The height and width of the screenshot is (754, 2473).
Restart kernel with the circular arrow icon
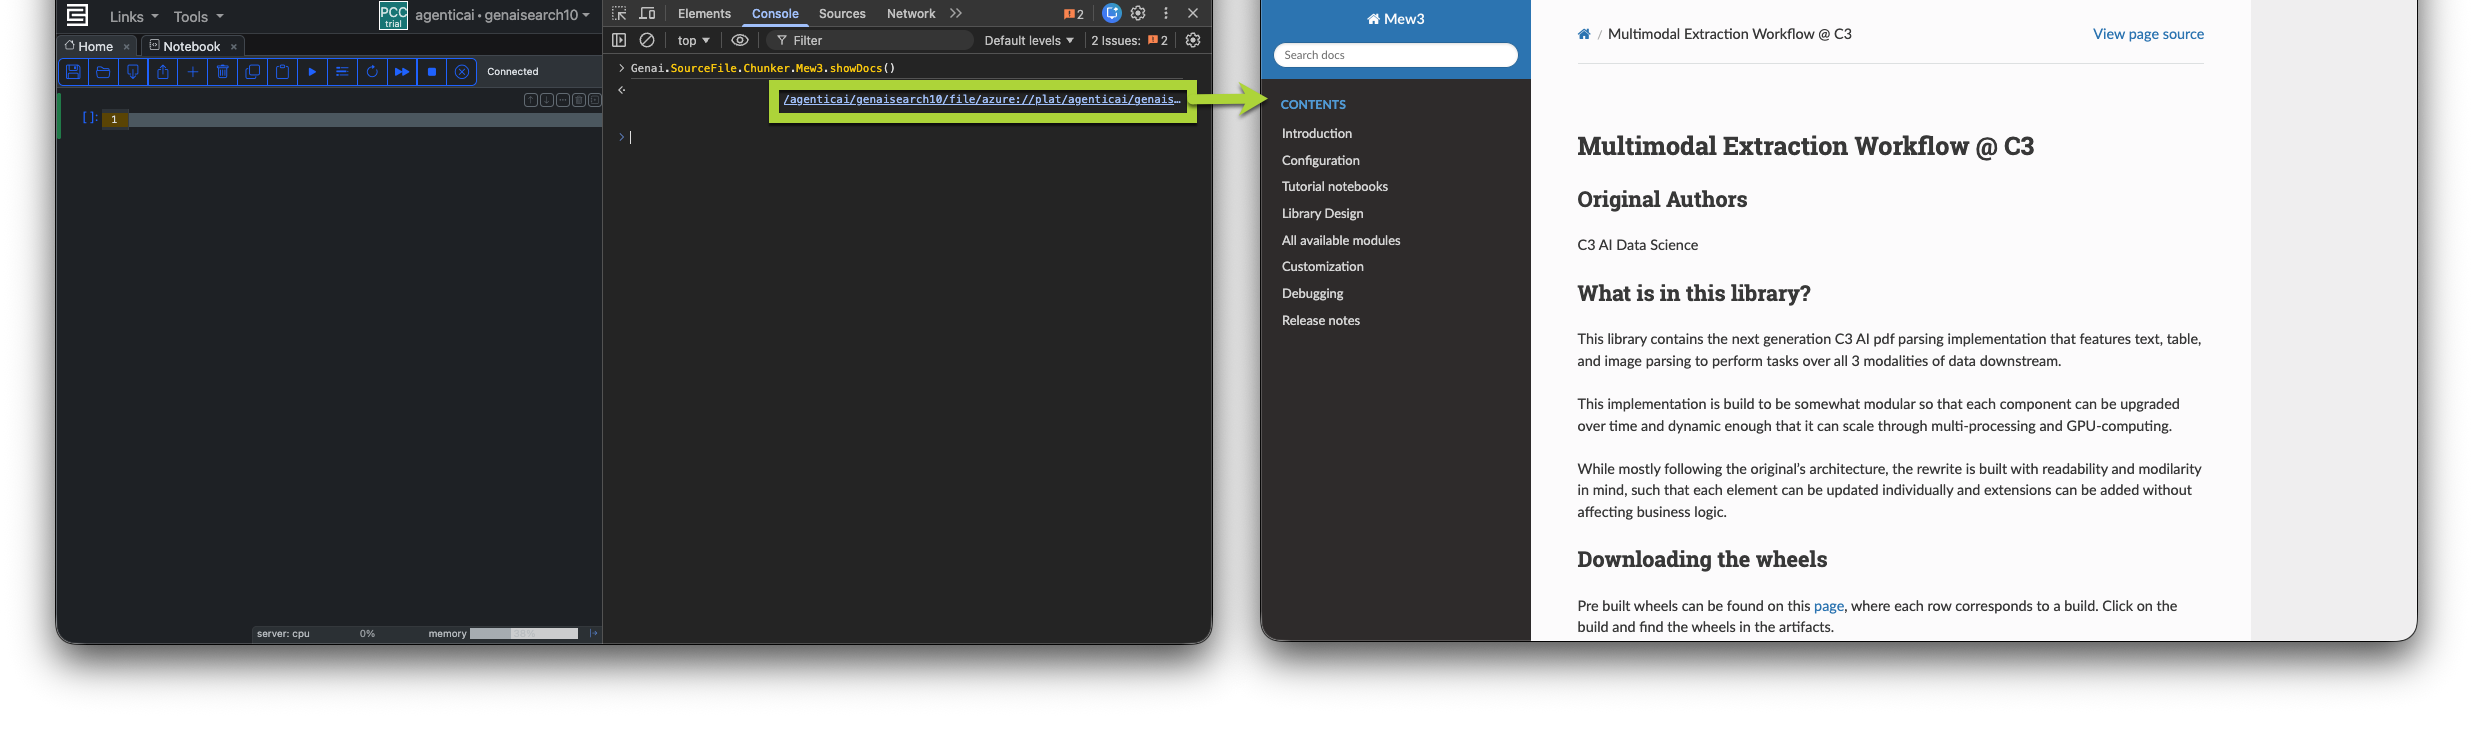click(372, 72)
